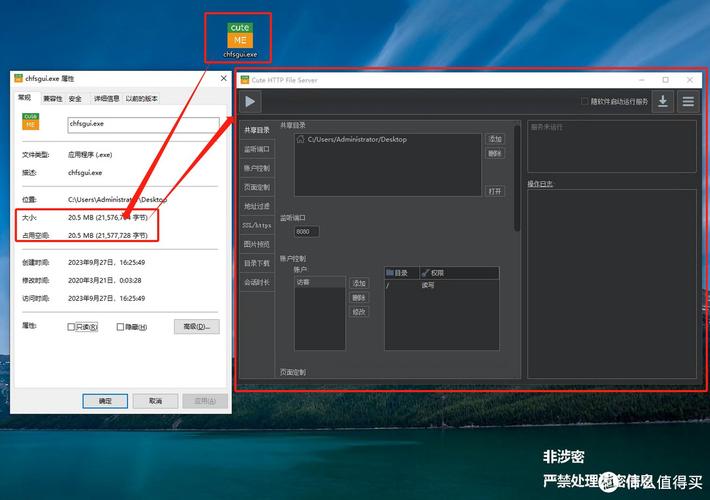Screen dimensions: 710x500
Task: Click the home icon next to the shared Desktop path
Action: (x=300, y=139)
